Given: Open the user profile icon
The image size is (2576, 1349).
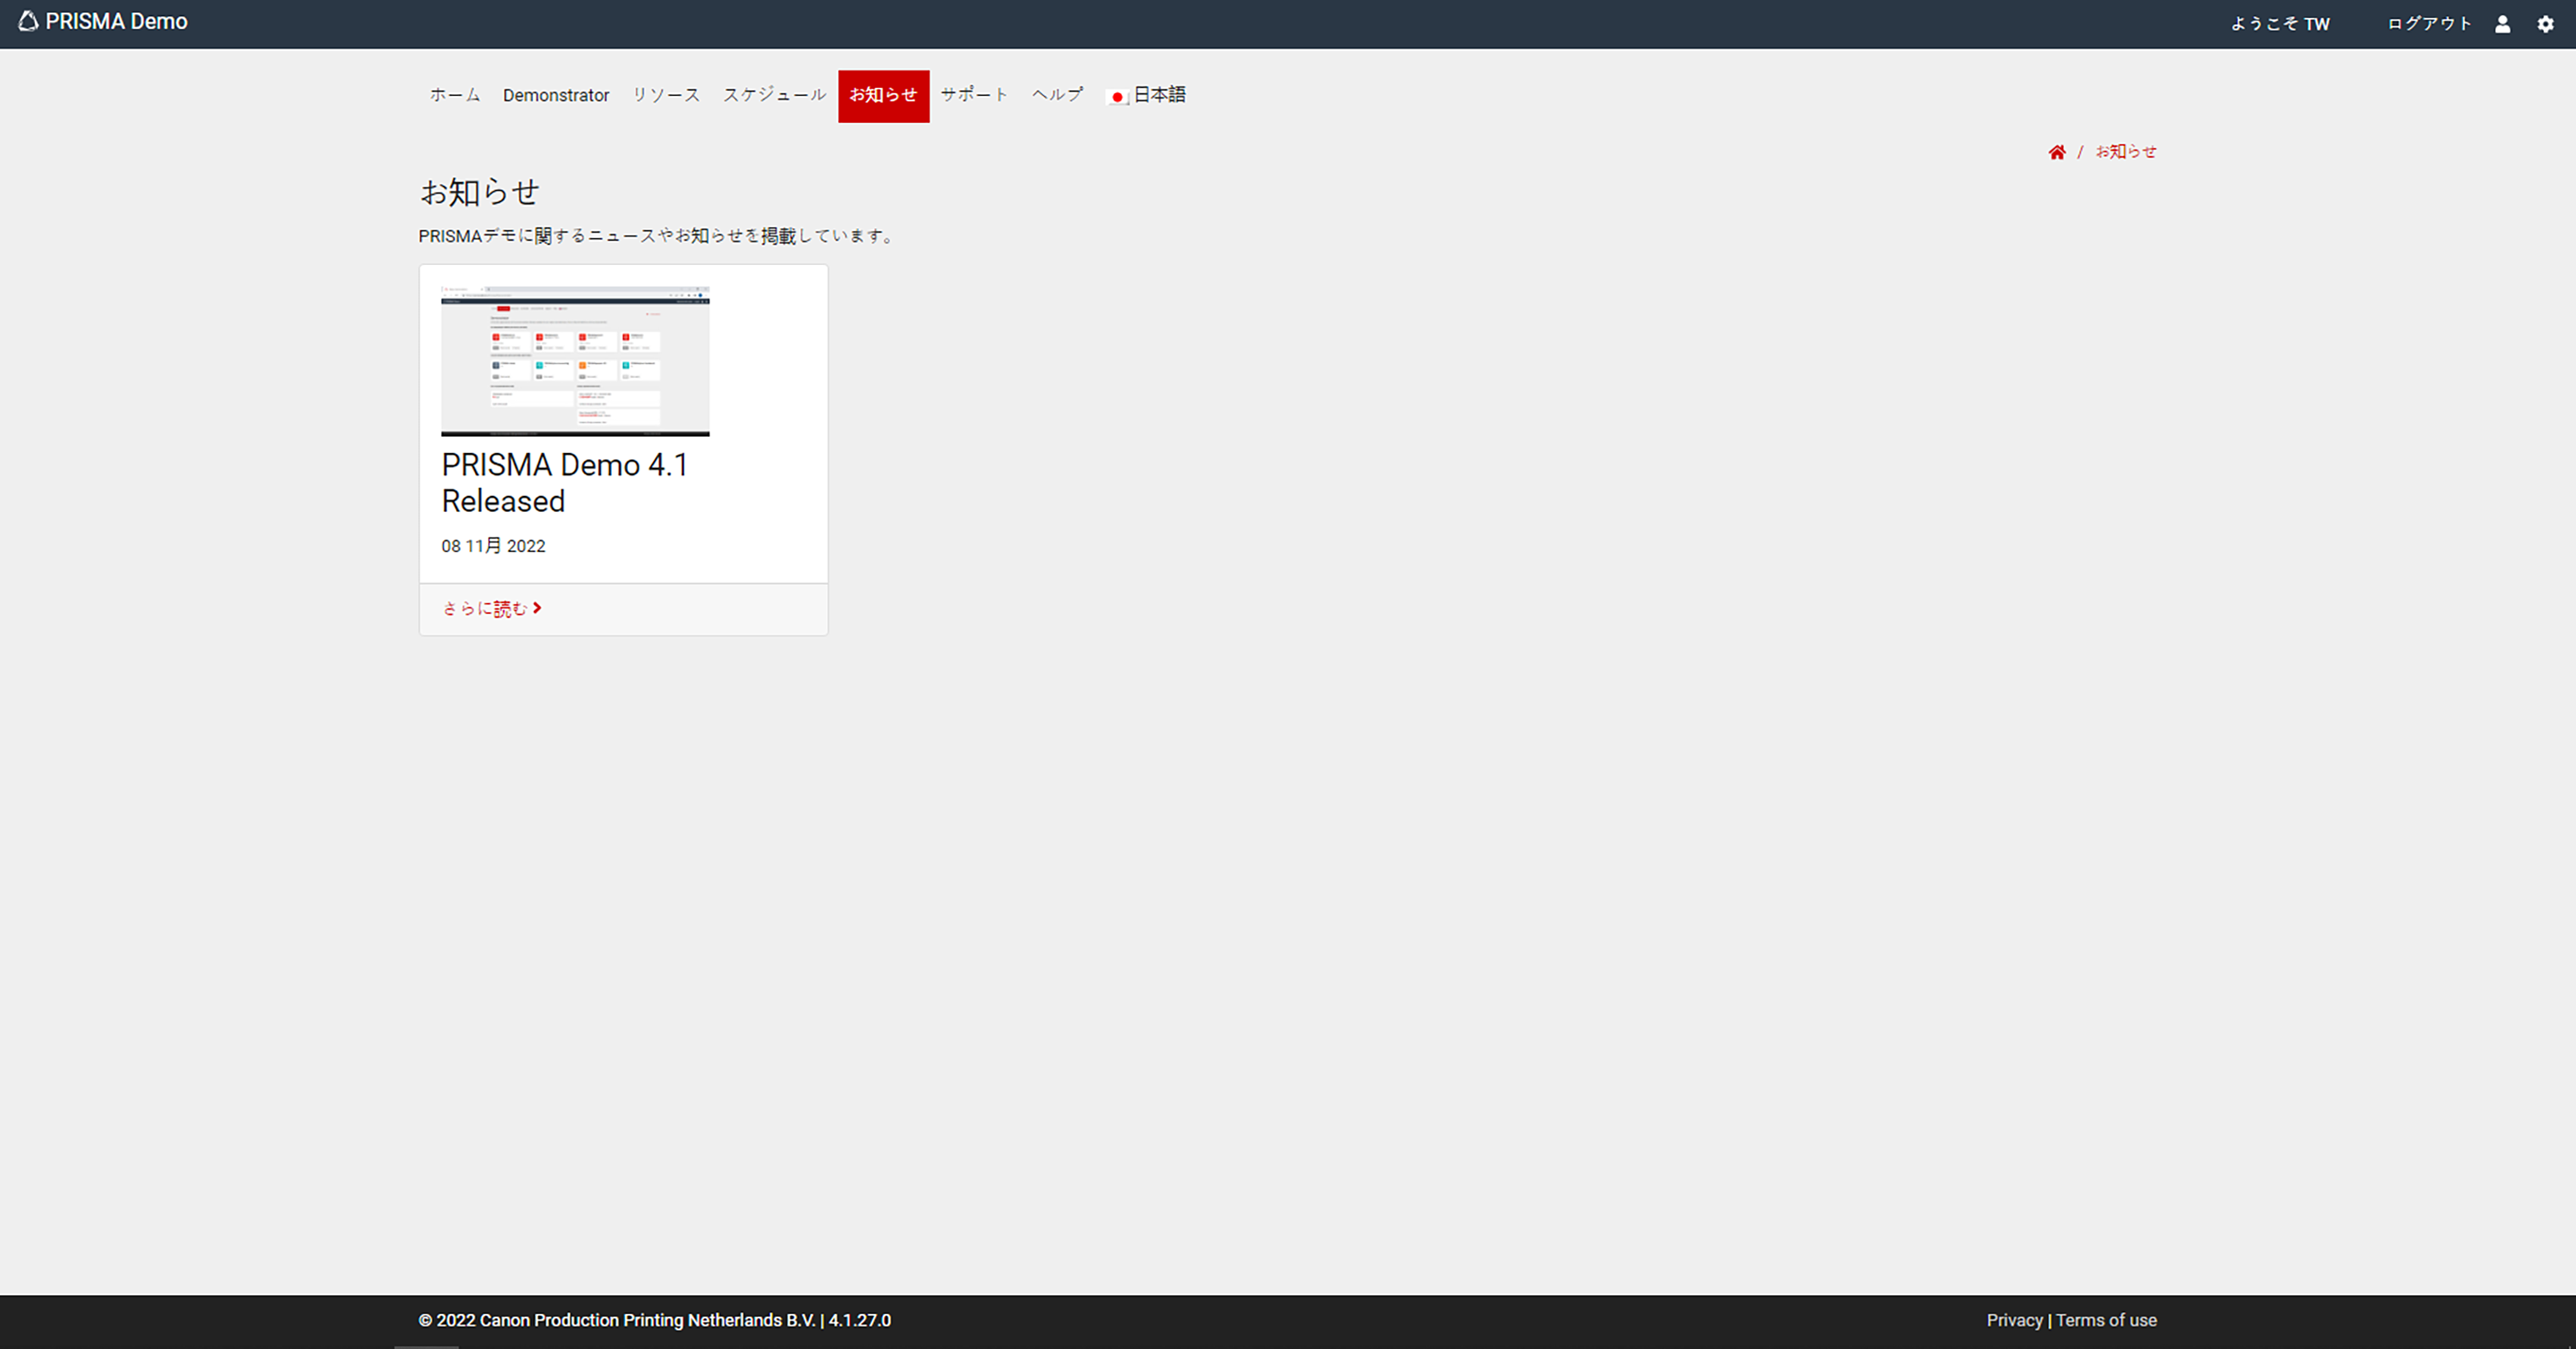Looking at the screenshot, I should (2502, 24).
